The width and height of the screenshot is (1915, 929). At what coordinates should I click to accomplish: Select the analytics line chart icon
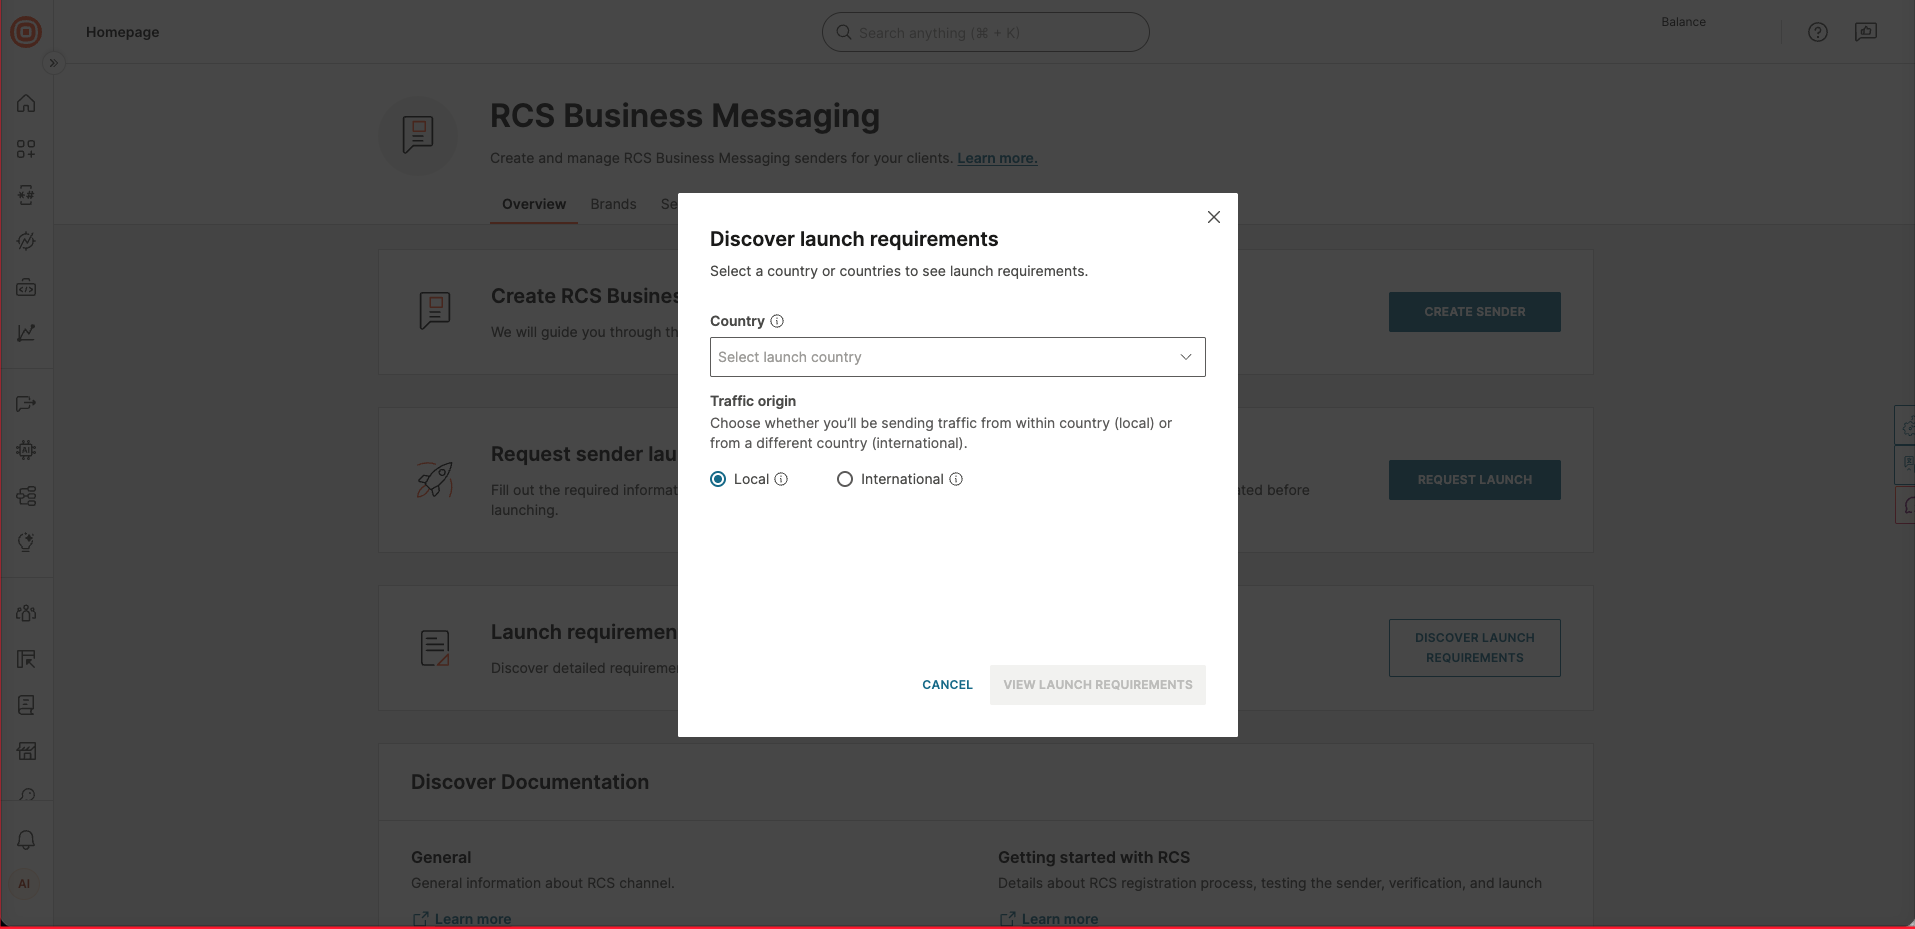[26, 332]
